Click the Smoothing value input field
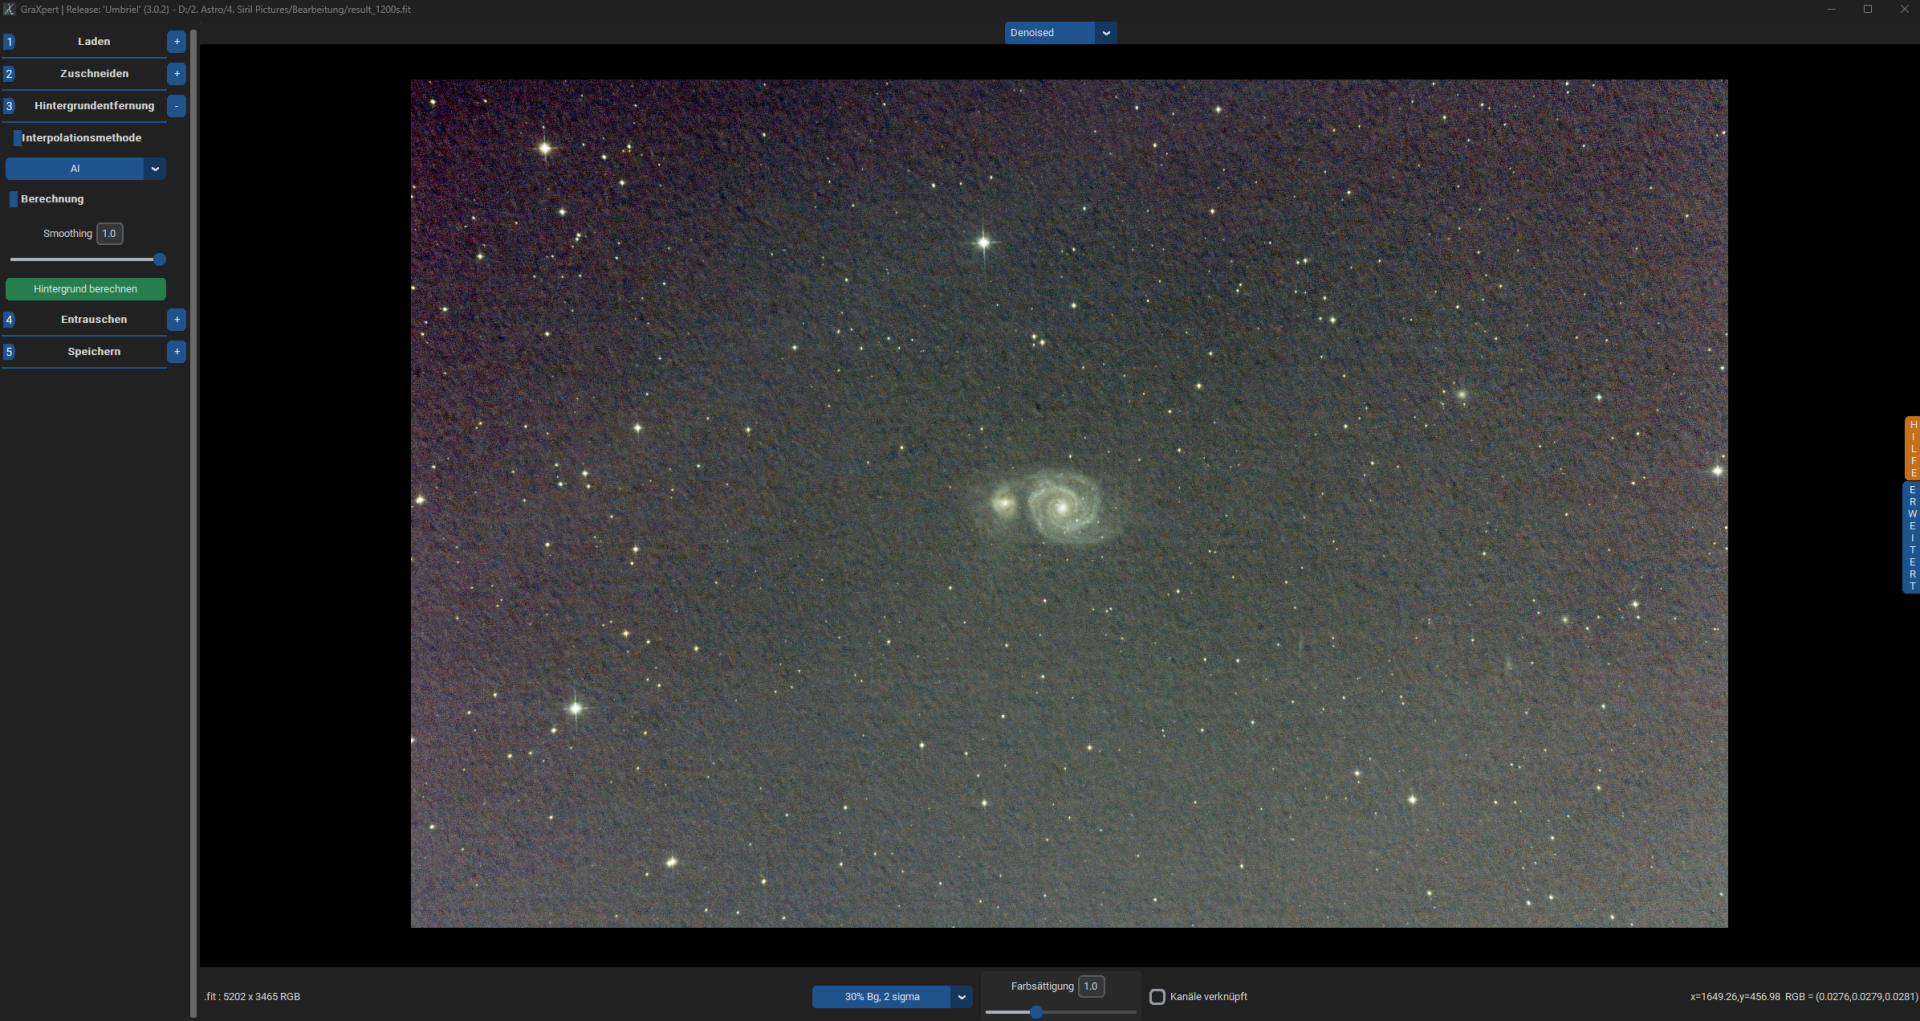 (x=110, y=234)
